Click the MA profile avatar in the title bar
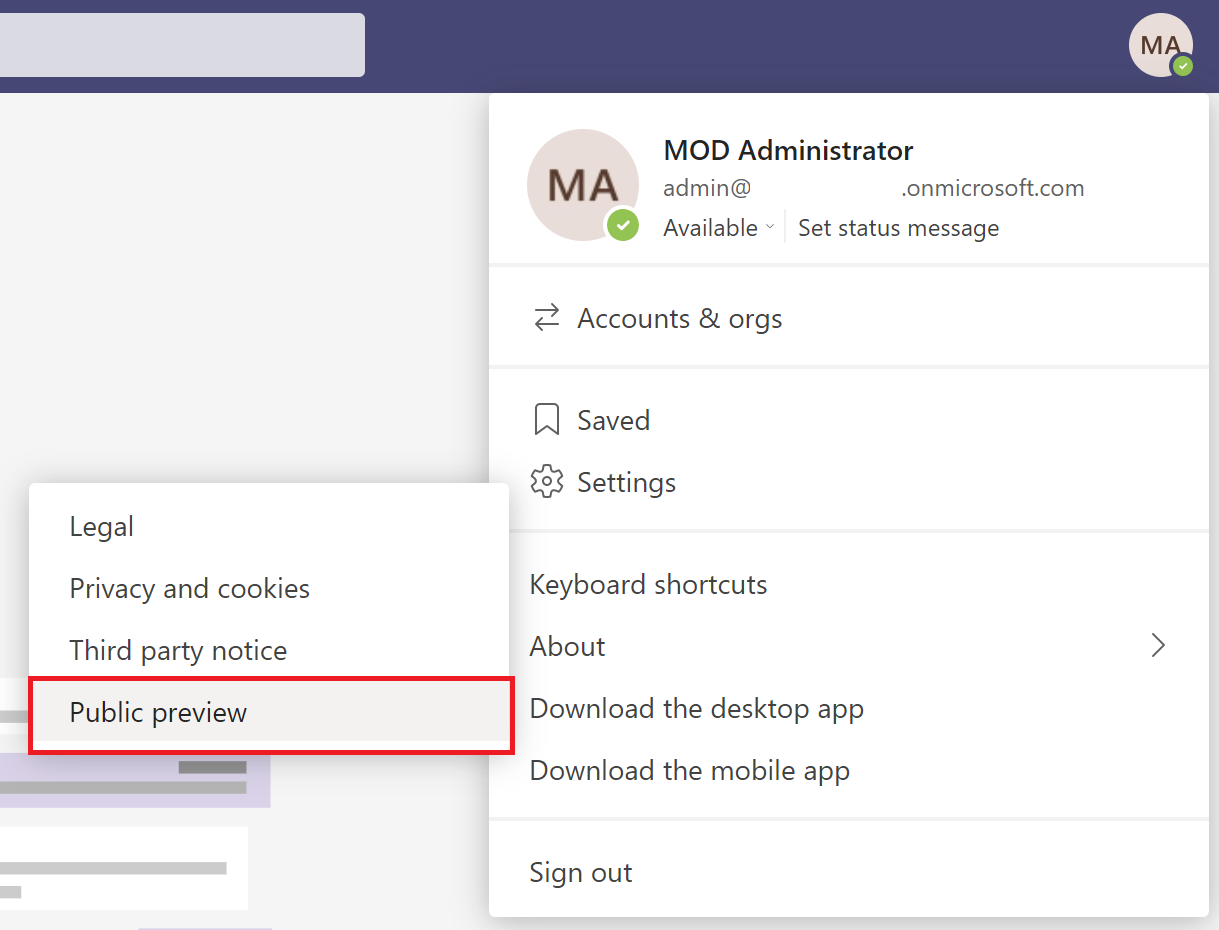The width and height of the screenshot is (1219, 930). [1160, 45]
